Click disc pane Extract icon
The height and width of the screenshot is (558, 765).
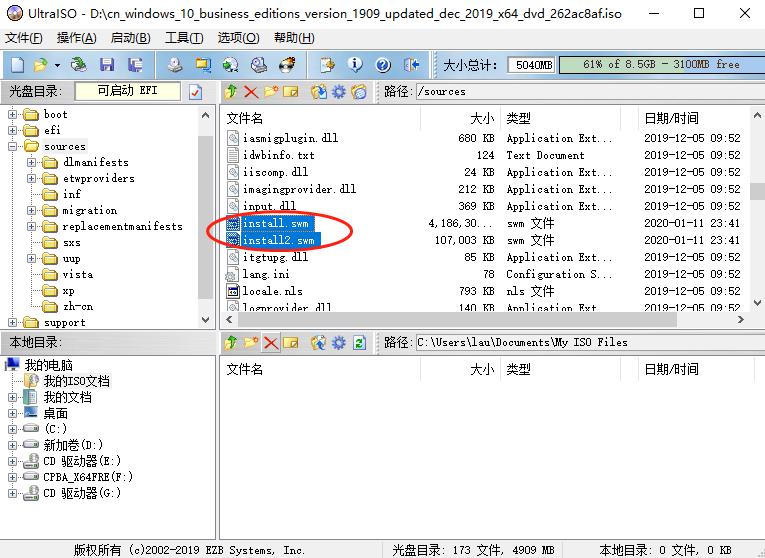[319, 91]
